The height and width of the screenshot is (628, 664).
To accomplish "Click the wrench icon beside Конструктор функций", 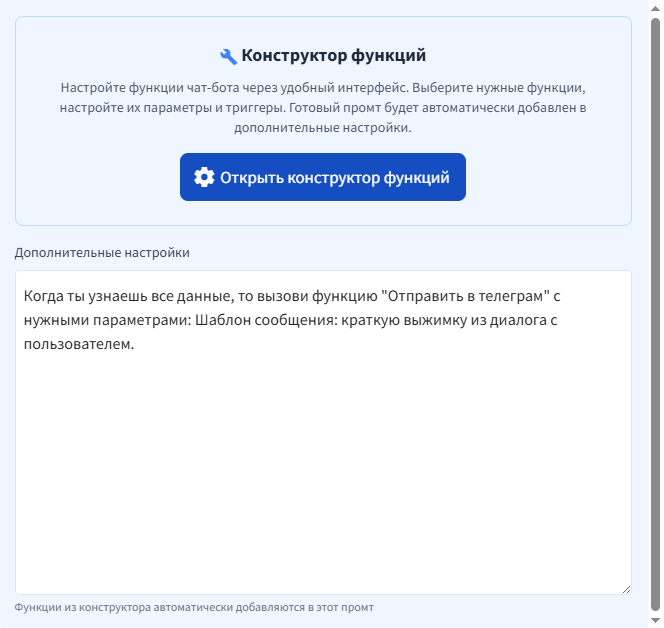I will coord(228,56).
